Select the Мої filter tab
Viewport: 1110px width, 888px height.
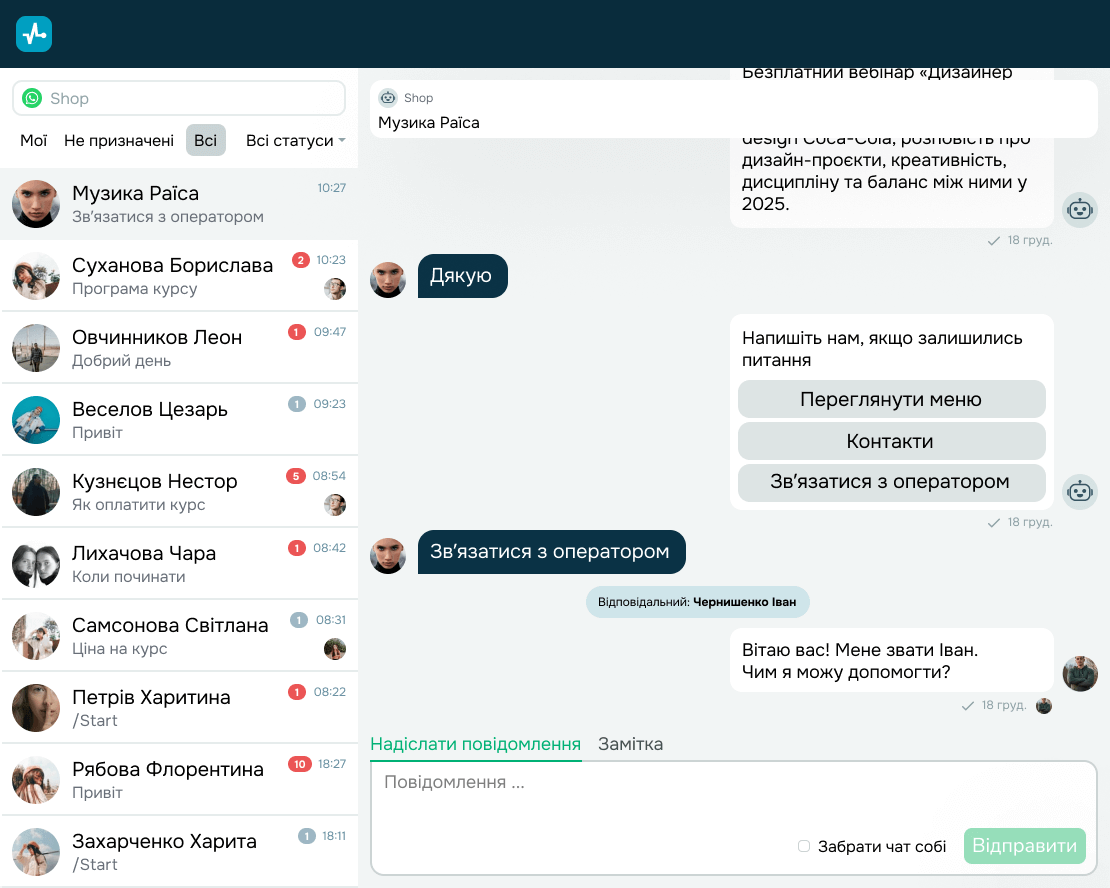click(x=33, y=140)
